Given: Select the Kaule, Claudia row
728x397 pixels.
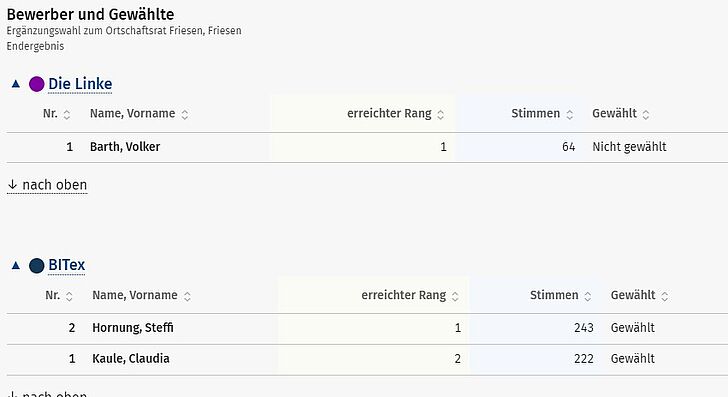Looking at the screenshot, I should point(367,359).
